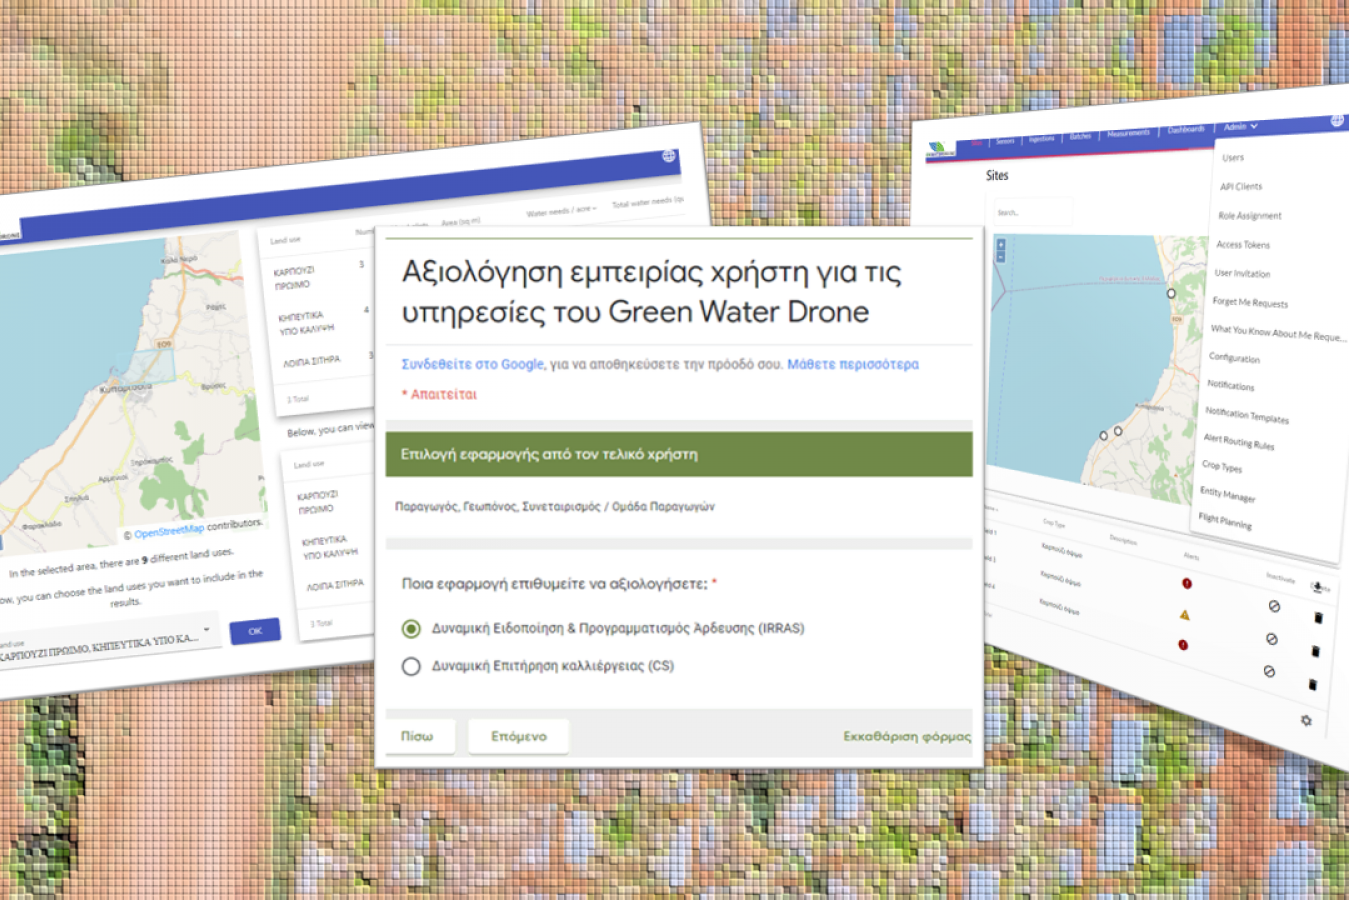Viewport: 1349px width, 900px height.
Task: Click the leaf logo in Sites window
Action: click(940, 150)
